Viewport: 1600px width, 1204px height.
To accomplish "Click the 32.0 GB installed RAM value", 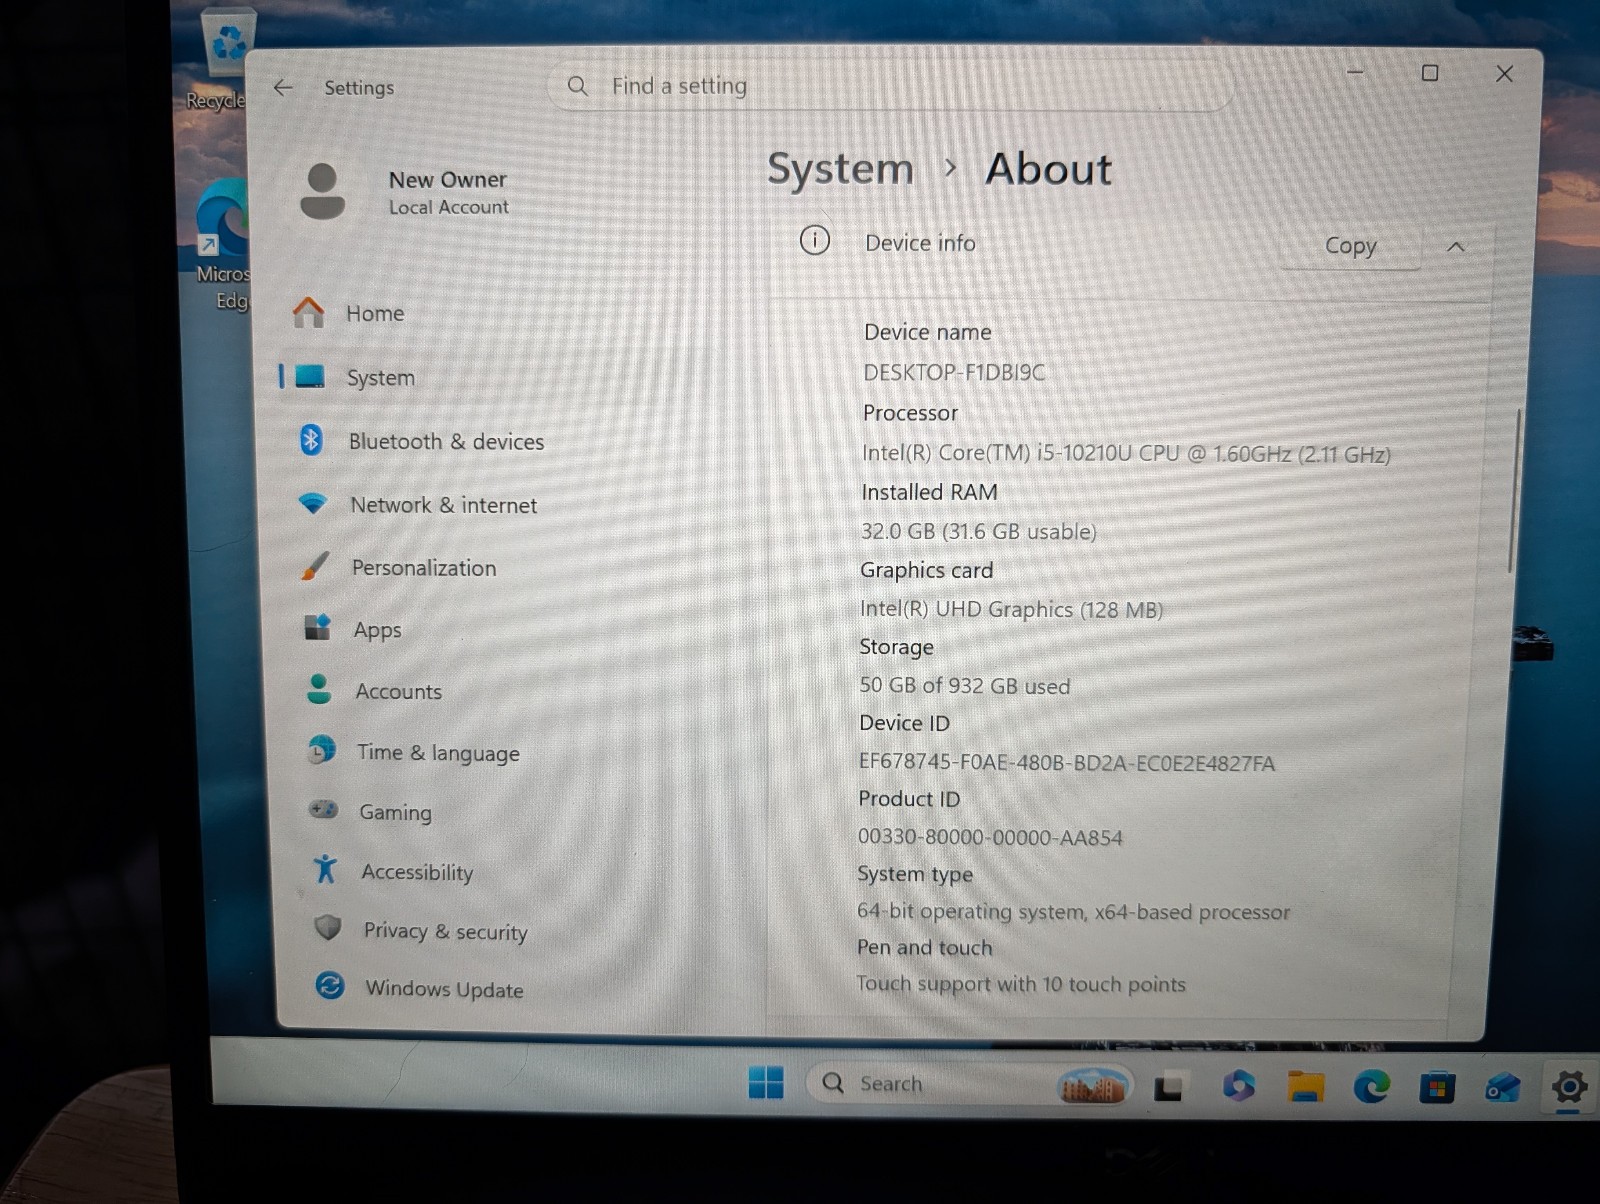I will coord(979,531).
